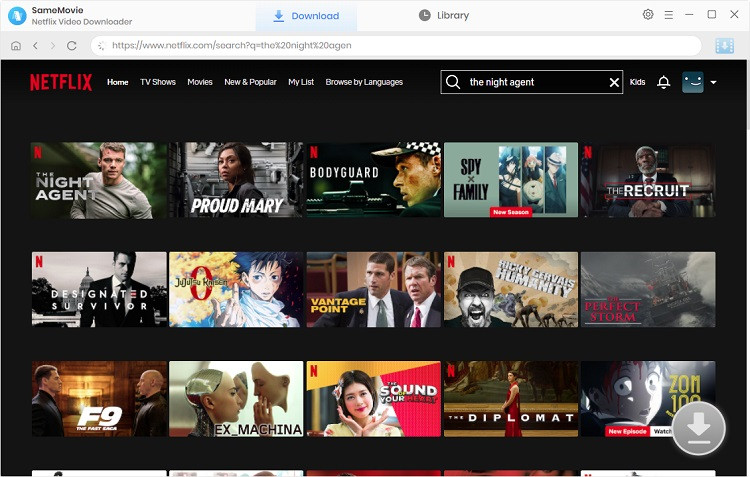The width and height of the screenshot is (750, 477).
Task: Open the settings gear icon
Action: click(x=648, y=14)
